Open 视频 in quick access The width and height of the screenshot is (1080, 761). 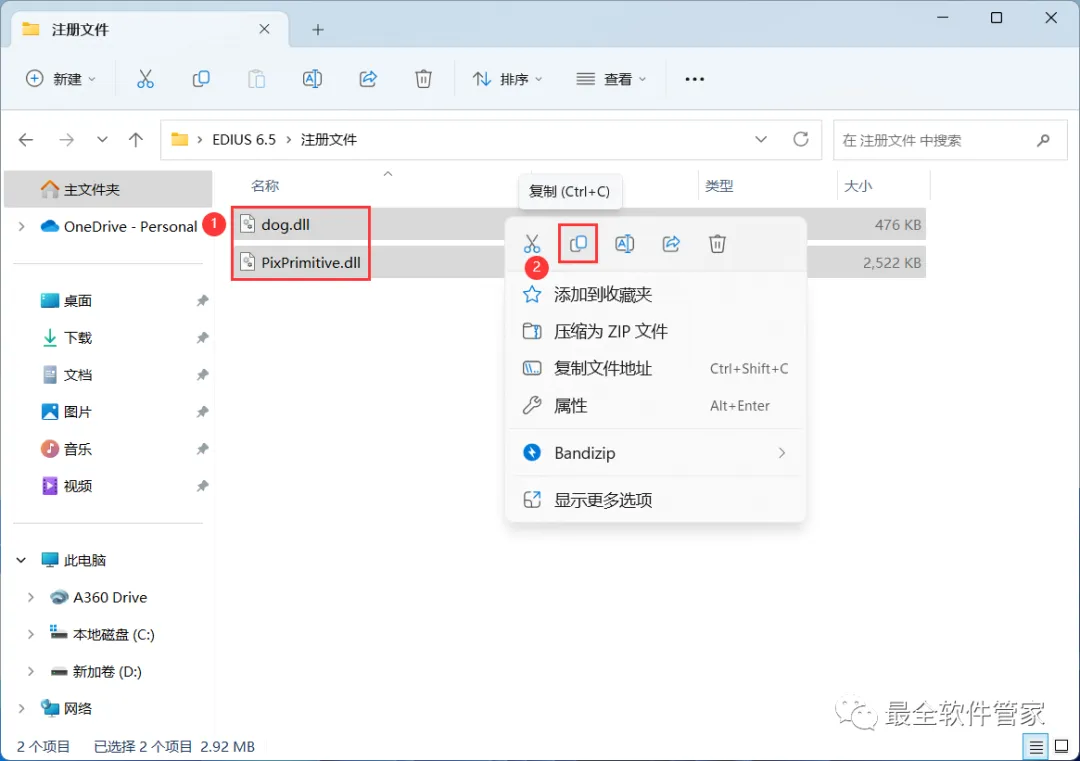[77, 486]
